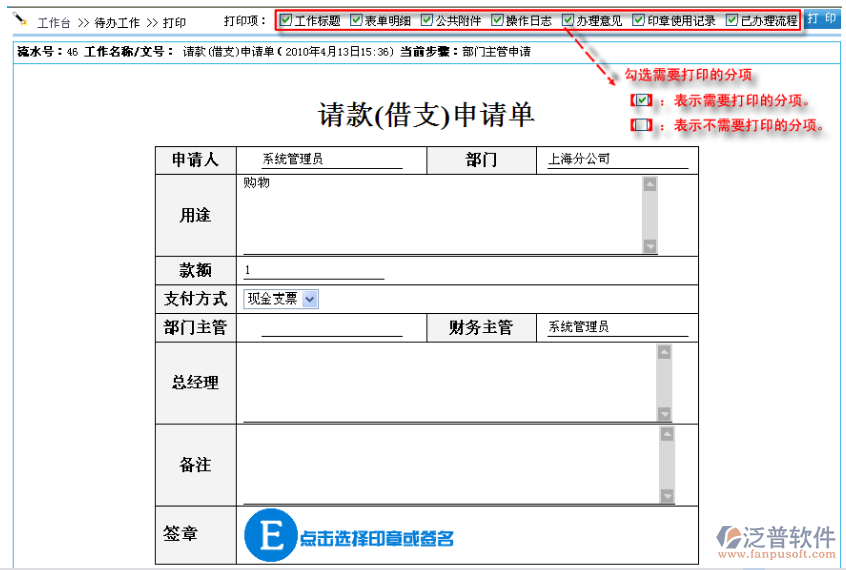
Task: Click the 打印 breadcrumb item
Action: tap(174, 23)
